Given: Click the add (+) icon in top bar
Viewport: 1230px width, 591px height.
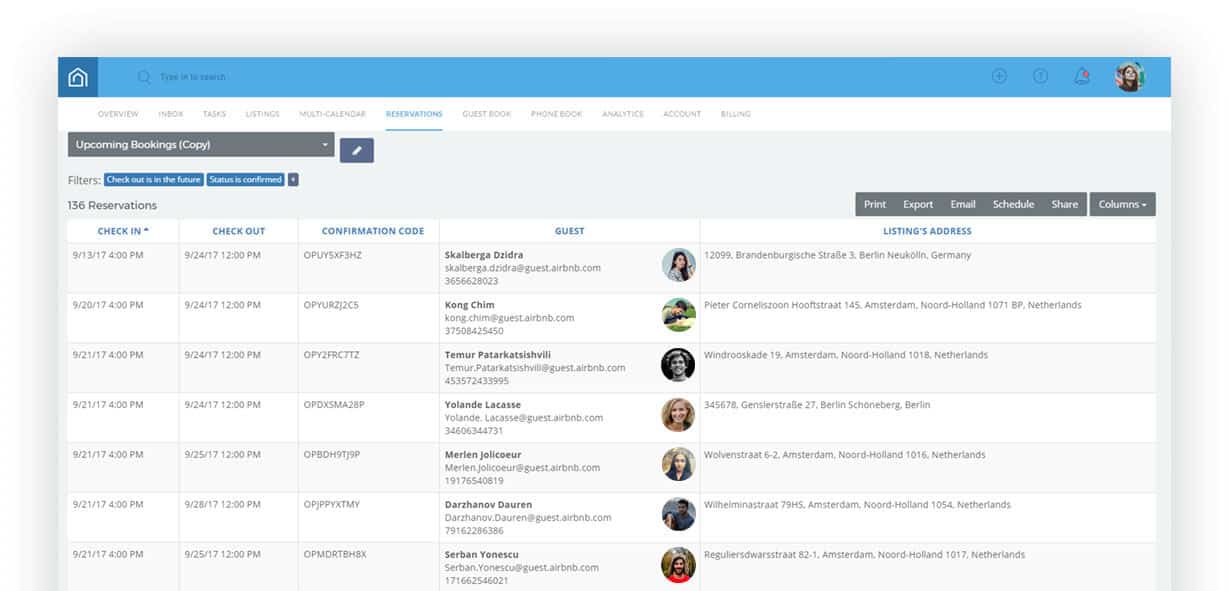Looking at the screenshot, I should 998,76.
